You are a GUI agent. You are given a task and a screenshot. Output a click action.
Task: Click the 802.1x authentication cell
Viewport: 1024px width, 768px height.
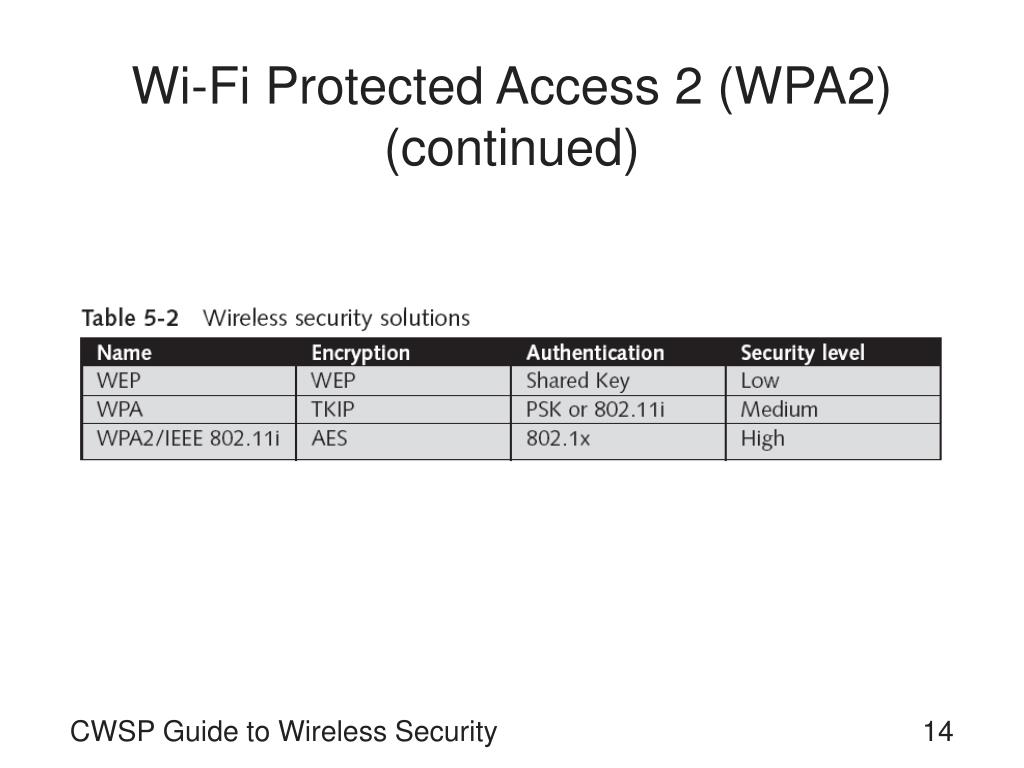point(618,441)
